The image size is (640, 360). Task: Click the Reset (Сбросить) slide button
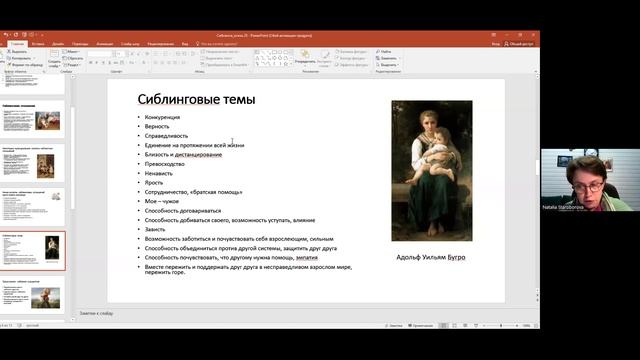pyautogui.click(x=73, y=58)
